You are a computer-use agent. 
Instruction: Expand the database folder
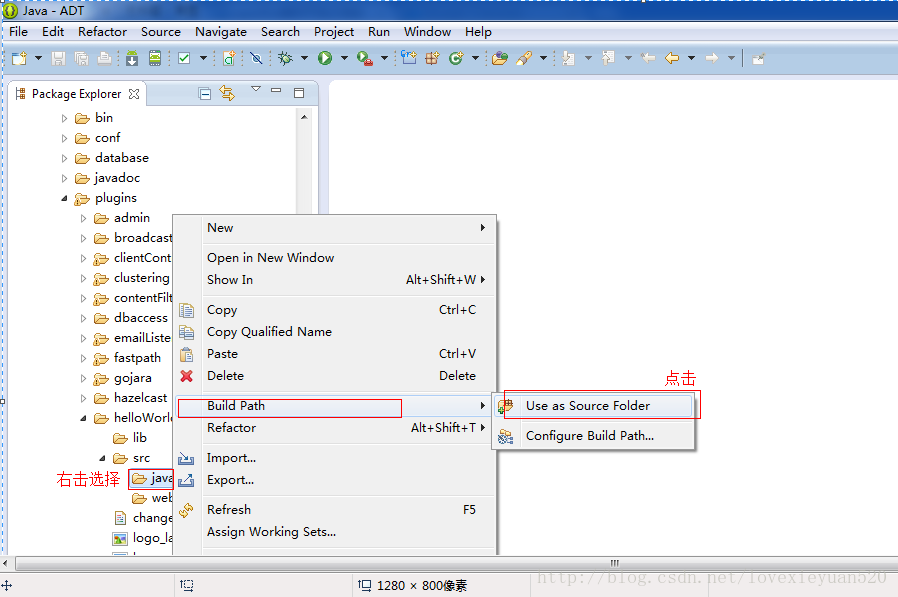(x=64, y=158)
